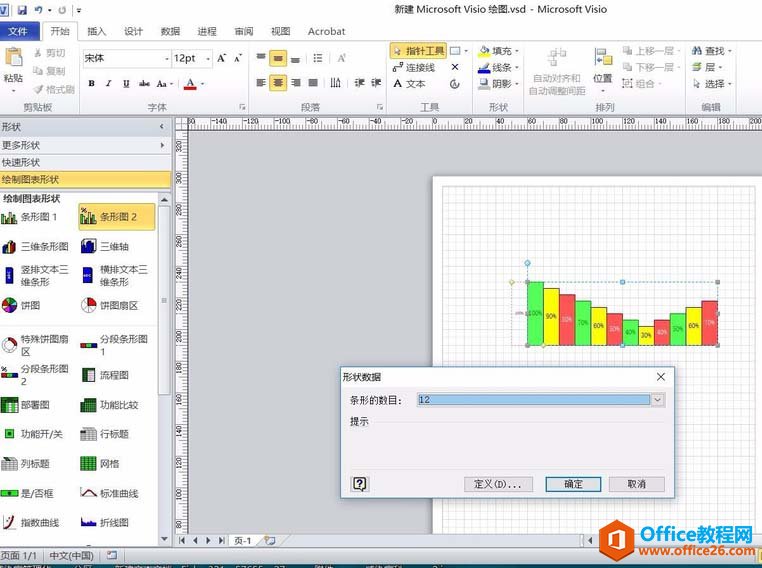Image resolution: width=762 pixels, height=568 pixels.
Task: Open the 设计 ribbon tab
Action: 134,31
